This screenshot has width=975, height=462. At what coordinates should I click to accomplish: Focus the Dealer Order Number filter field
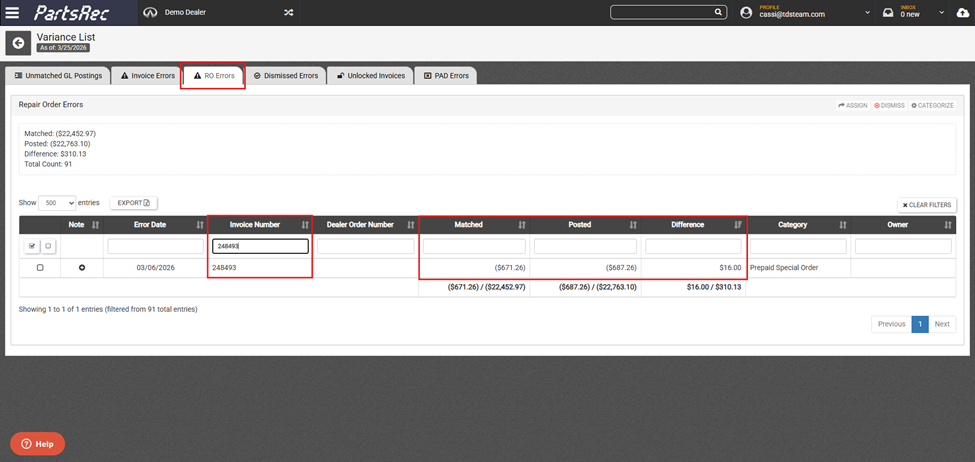[366, 247]
